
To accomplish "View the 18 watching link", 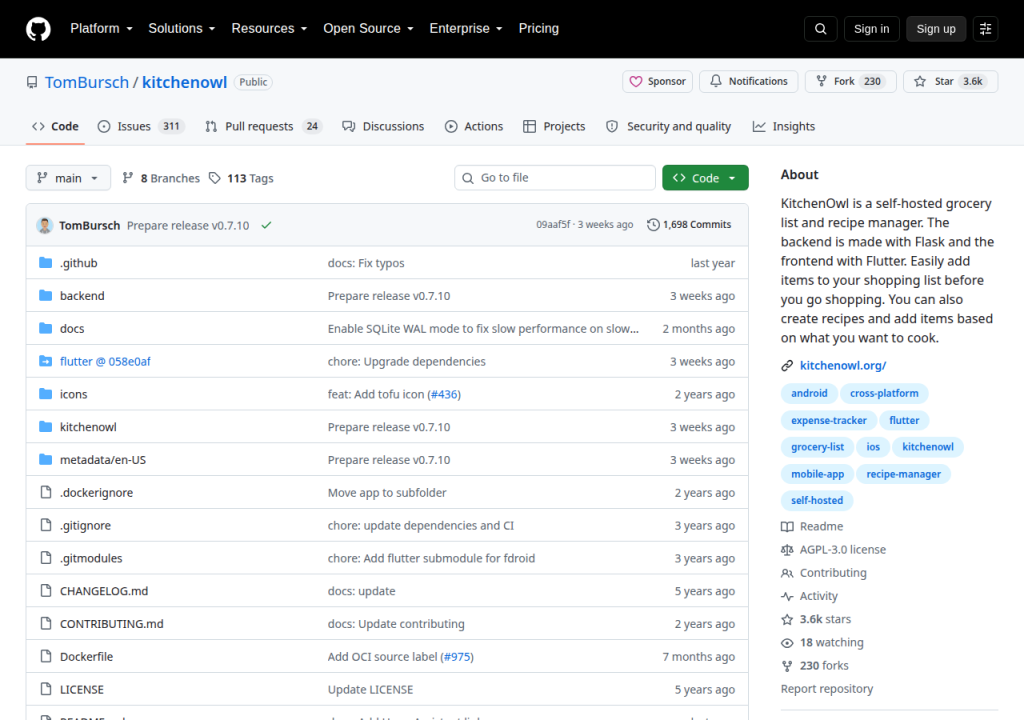I will click(822, 643).
